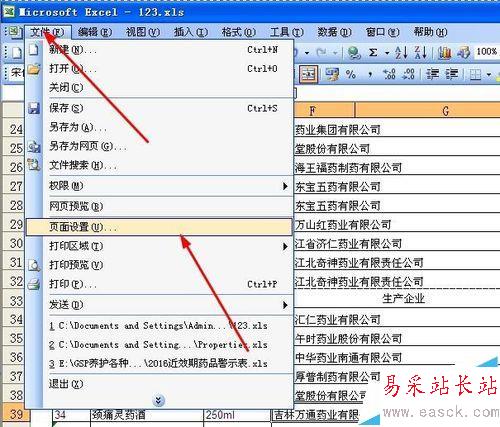Screen dimensions: 500x427
Task: Click cell containing 生产企业
Action: tap(397, 299)
